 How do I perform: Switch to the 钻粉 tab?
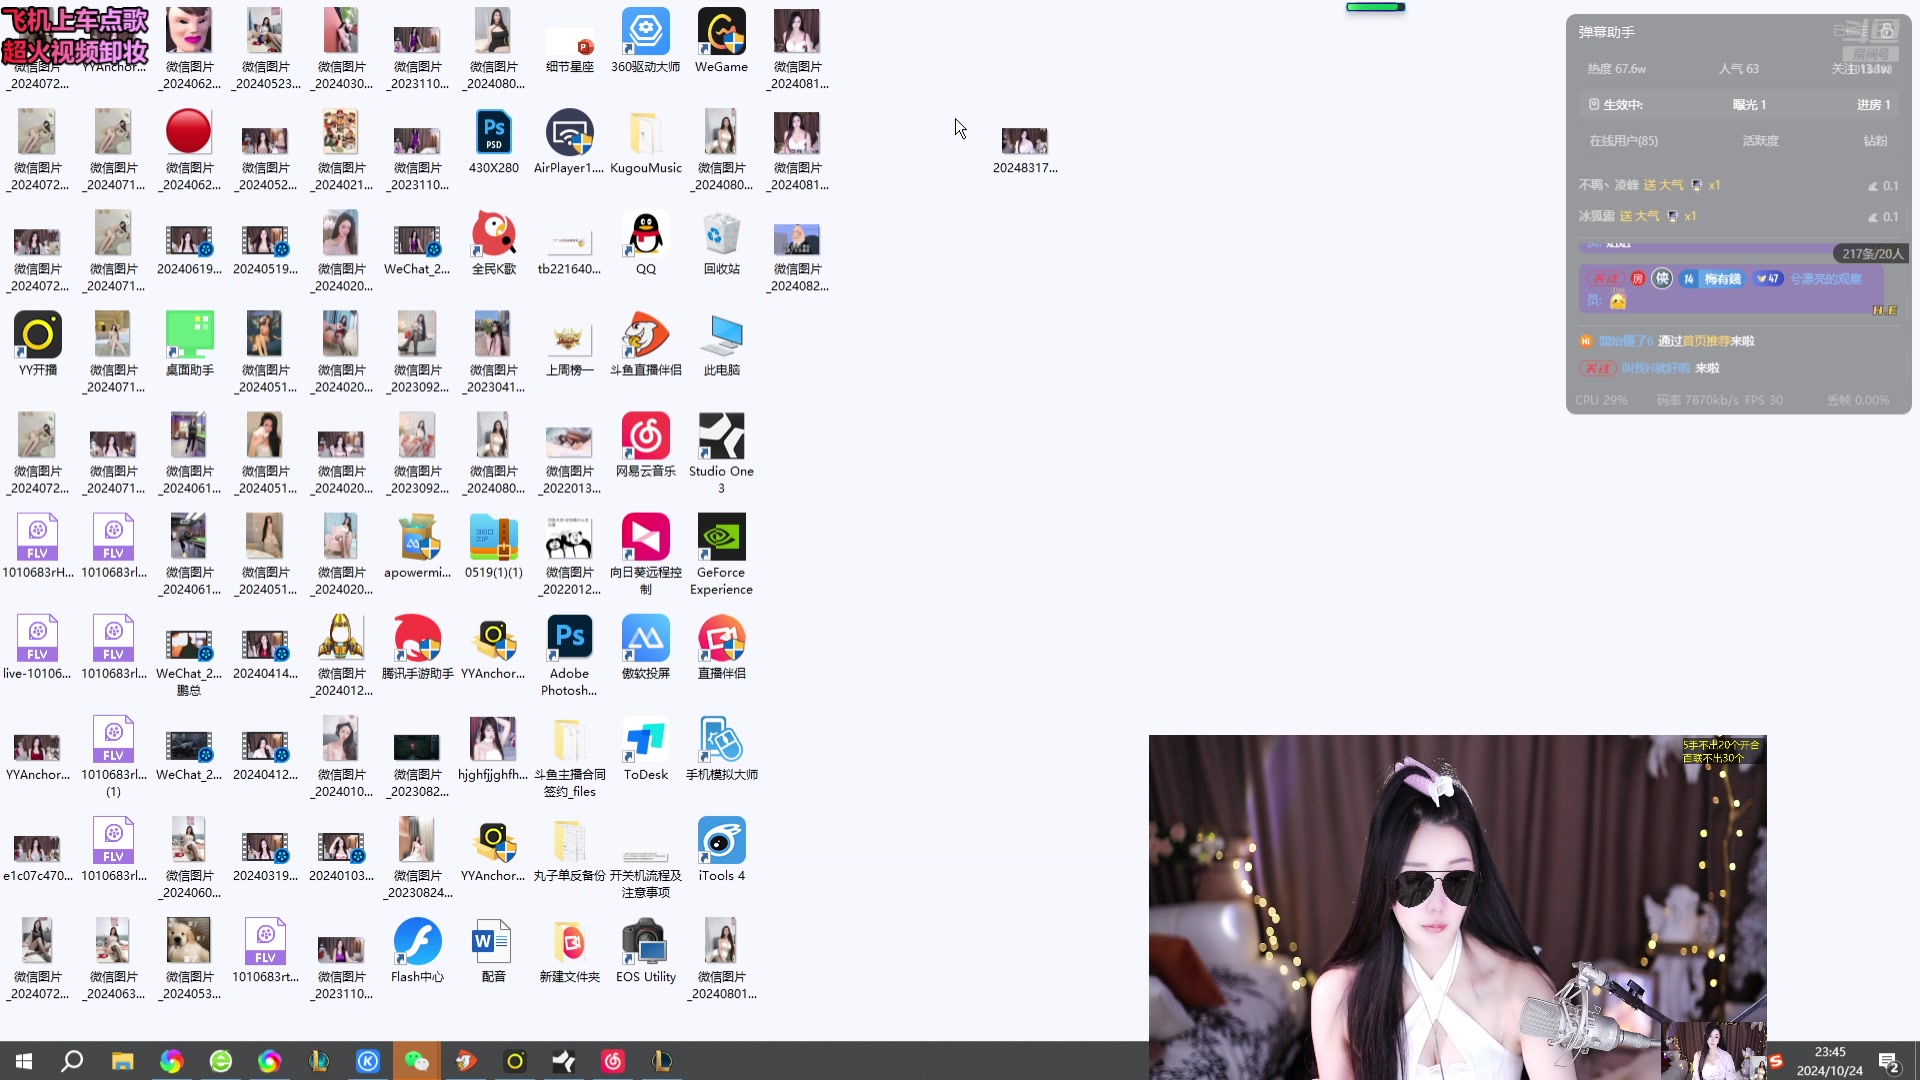(1875, 141)
